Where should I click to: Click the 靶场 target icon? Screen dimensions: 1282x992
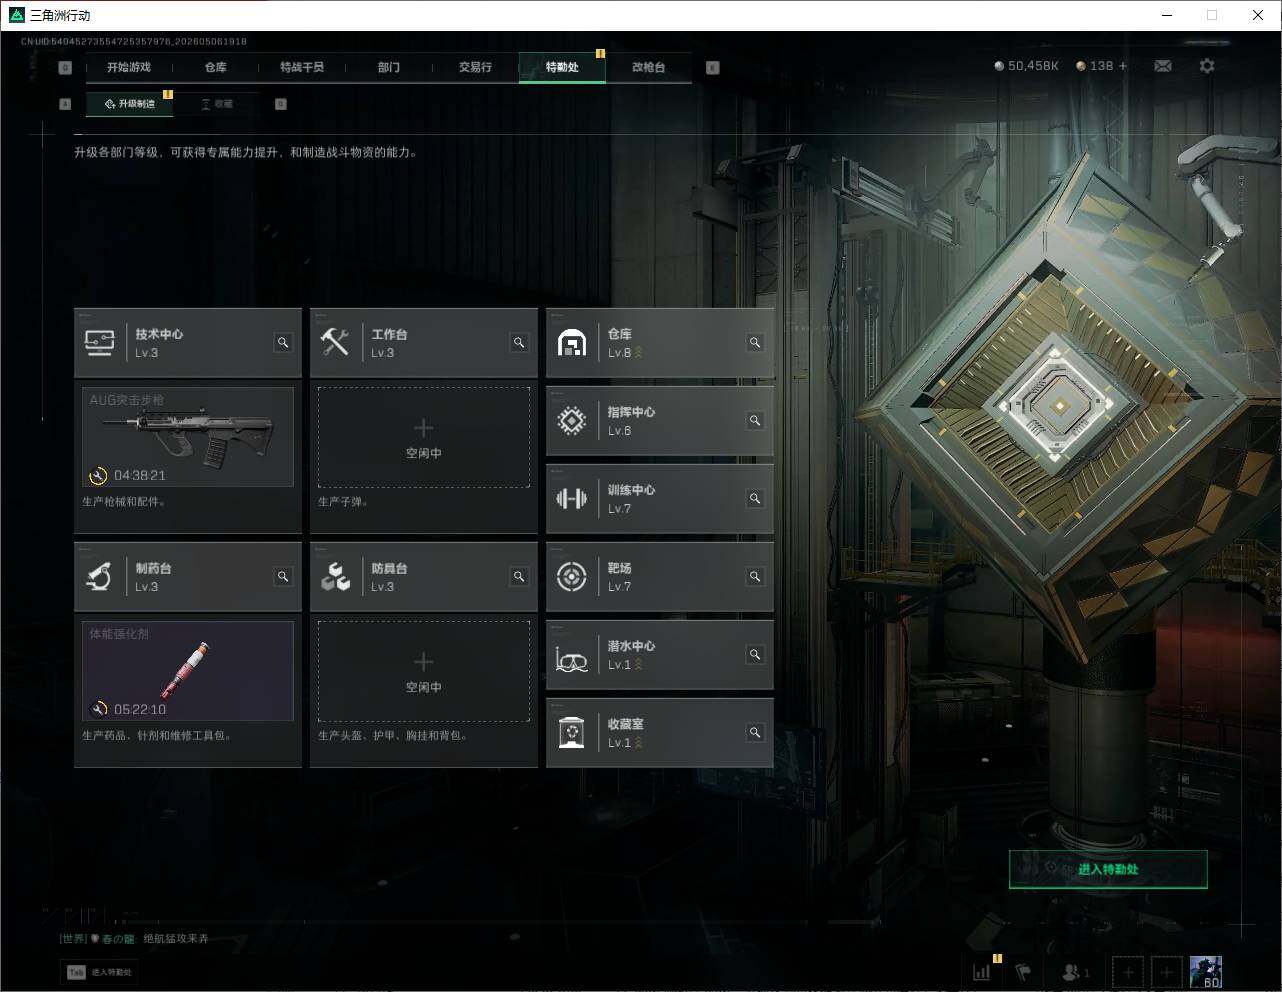click(571, 577)
